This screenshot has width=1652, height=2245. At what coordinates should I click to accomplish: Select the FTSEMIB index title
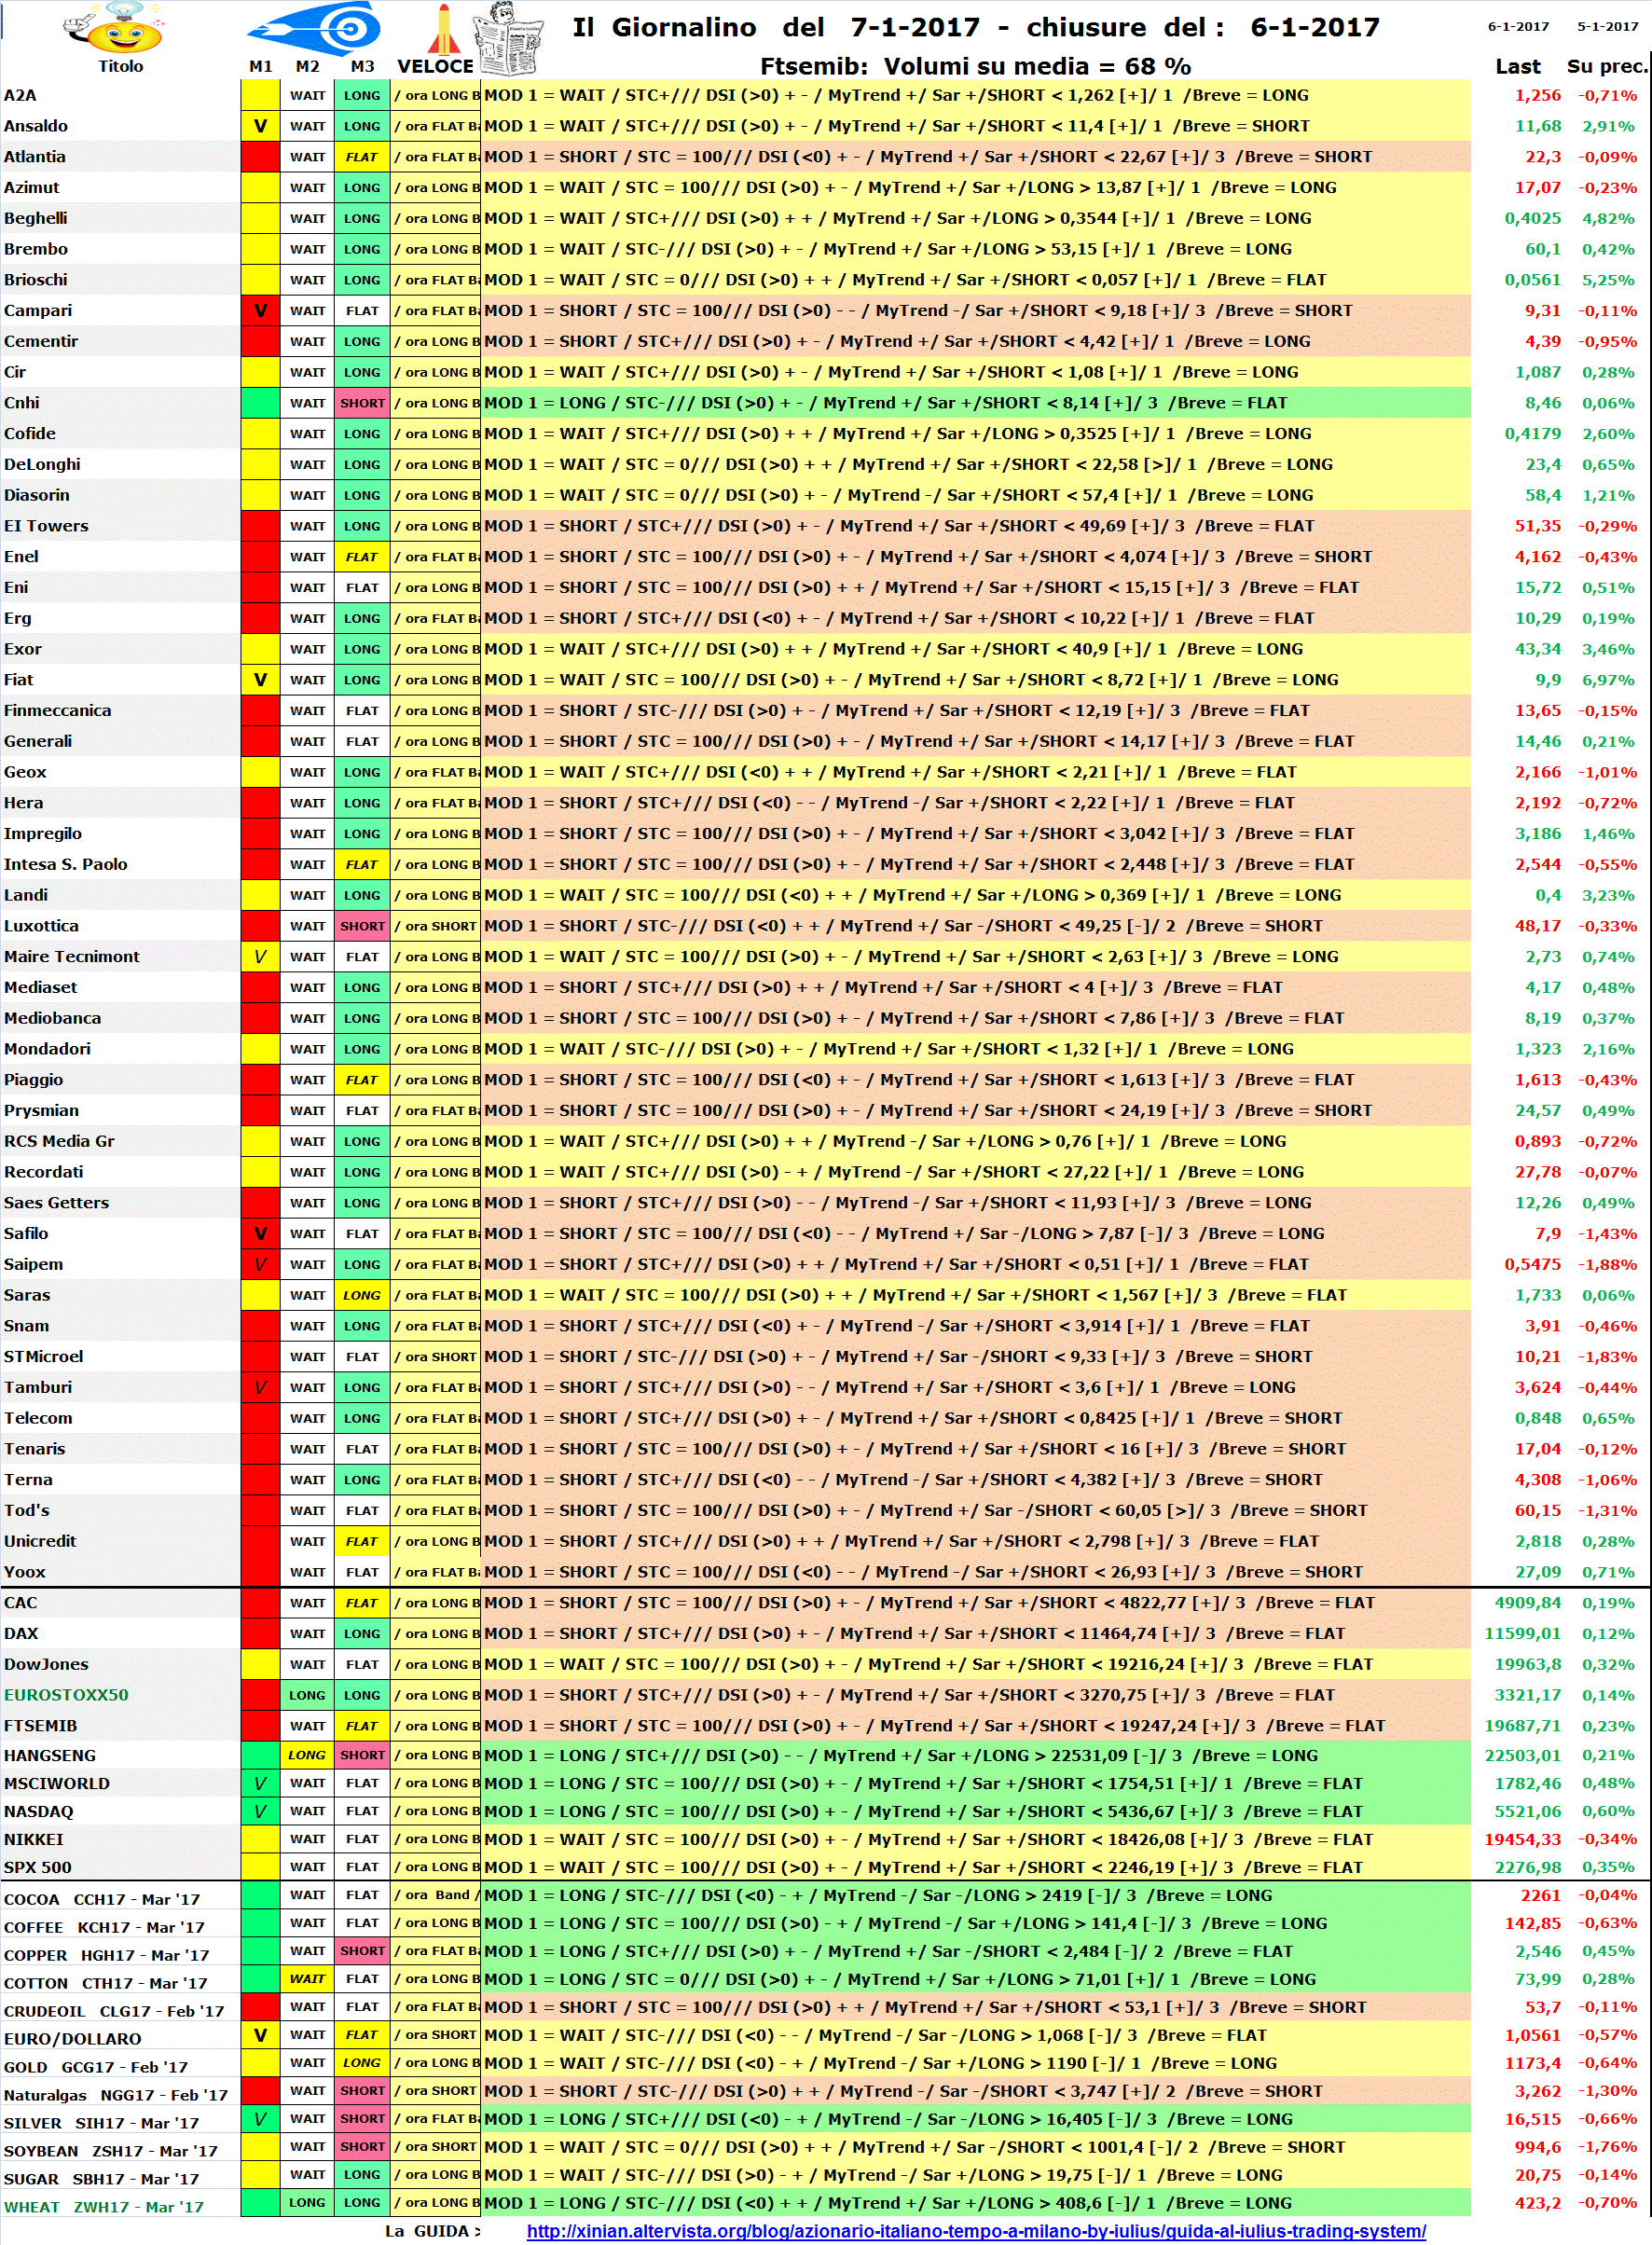[40, 1726]
